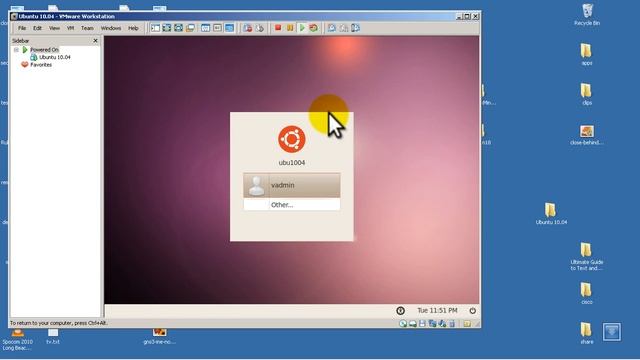This screenshot has width=640, height=360.
Task: Open the Windows menu
Action: 111,28
